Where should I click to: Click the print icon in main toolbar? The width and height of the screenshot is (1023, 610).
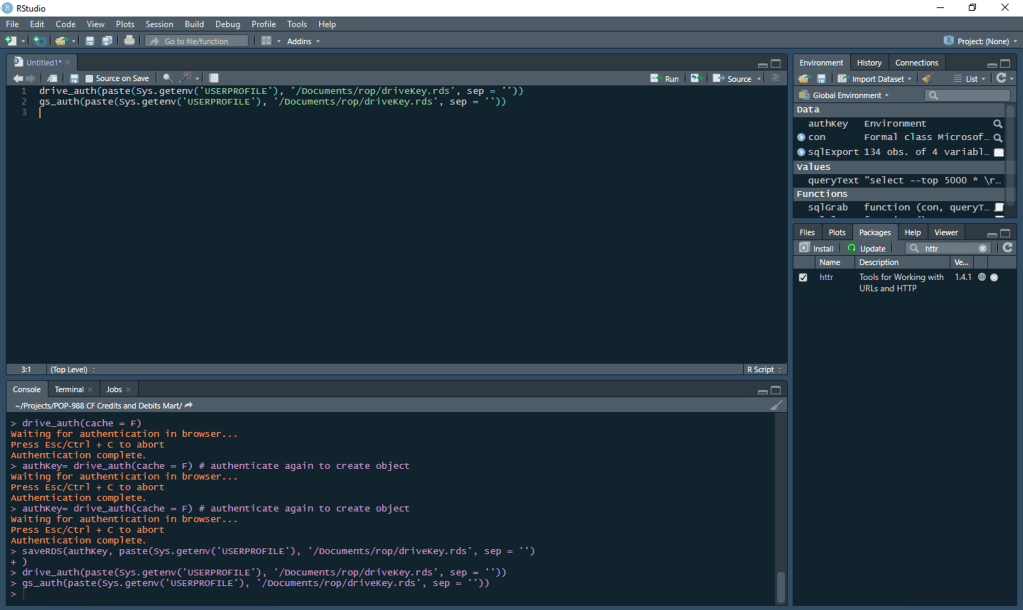coord(129,41)
